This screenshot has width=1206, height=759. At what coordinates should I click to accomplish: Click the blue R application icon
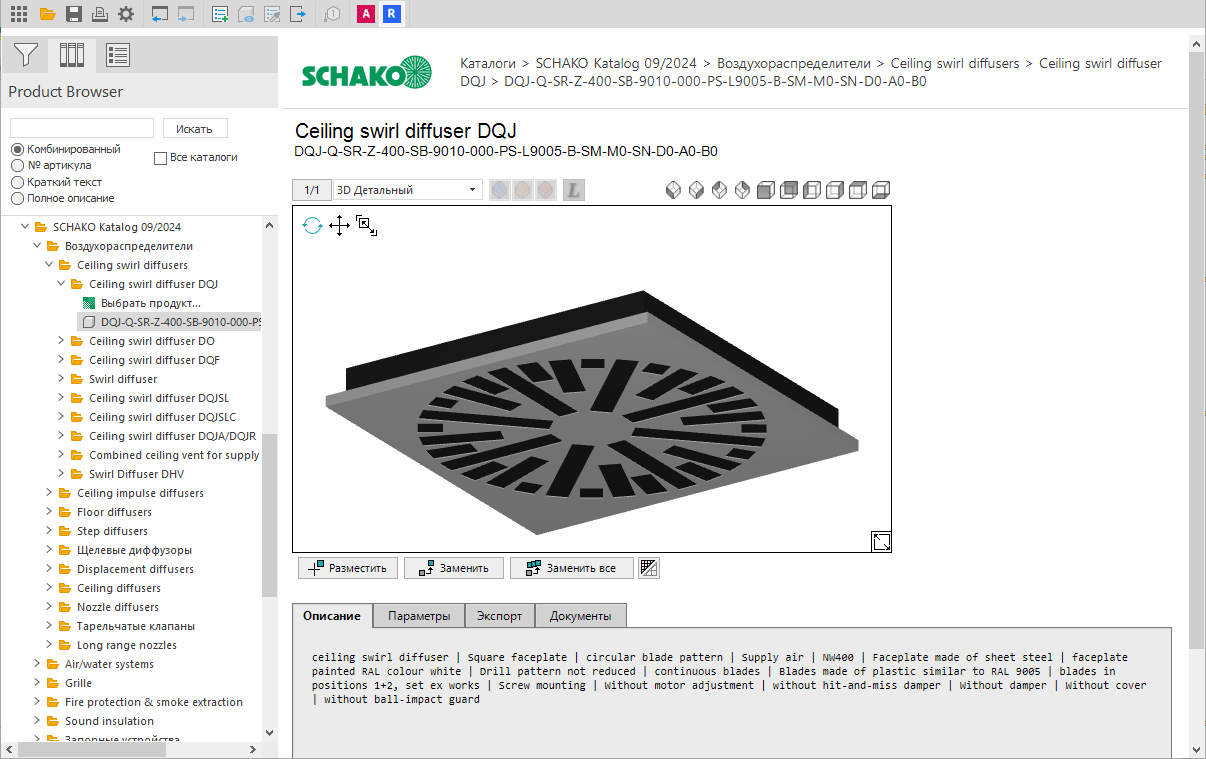click(x=392, y=14)
